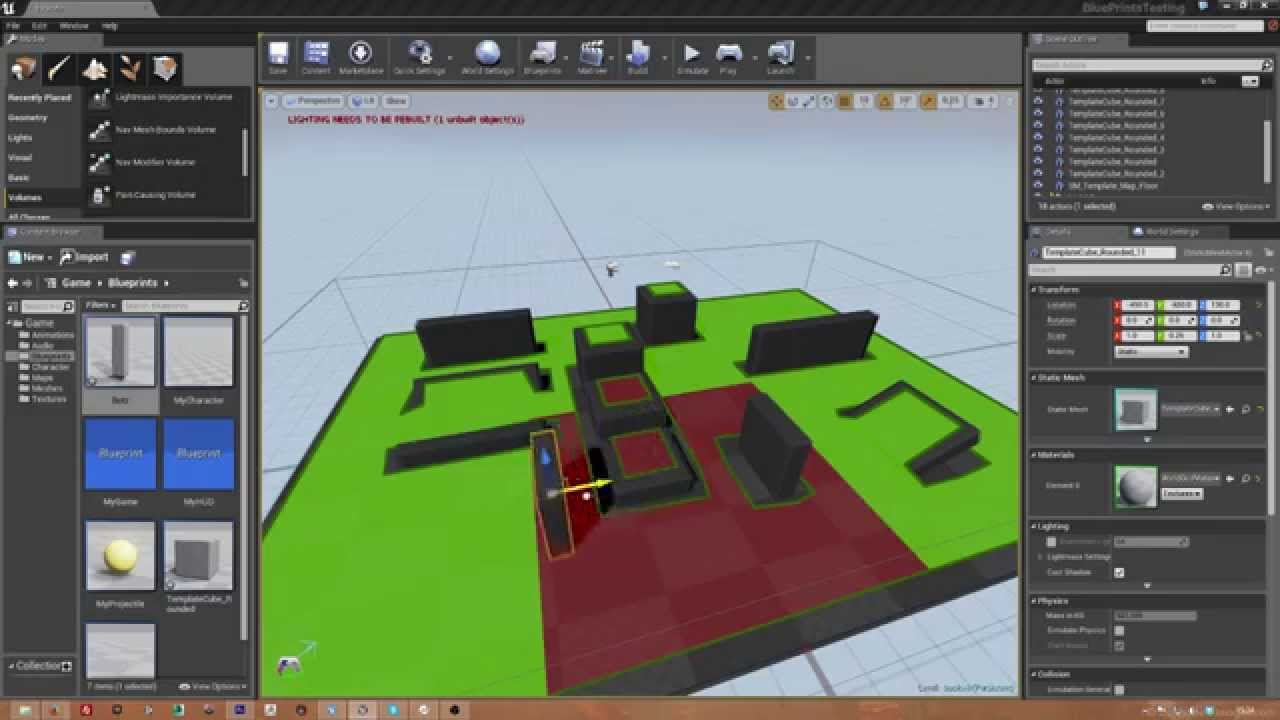1280x720 pixels.
Task: Select translate gizmo icon in viewport toolbar
Action: [777, 101]
